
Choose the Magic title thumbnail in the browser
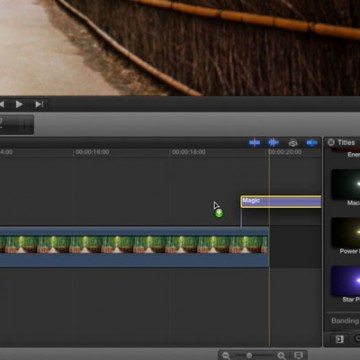click(x=346, y=184)
